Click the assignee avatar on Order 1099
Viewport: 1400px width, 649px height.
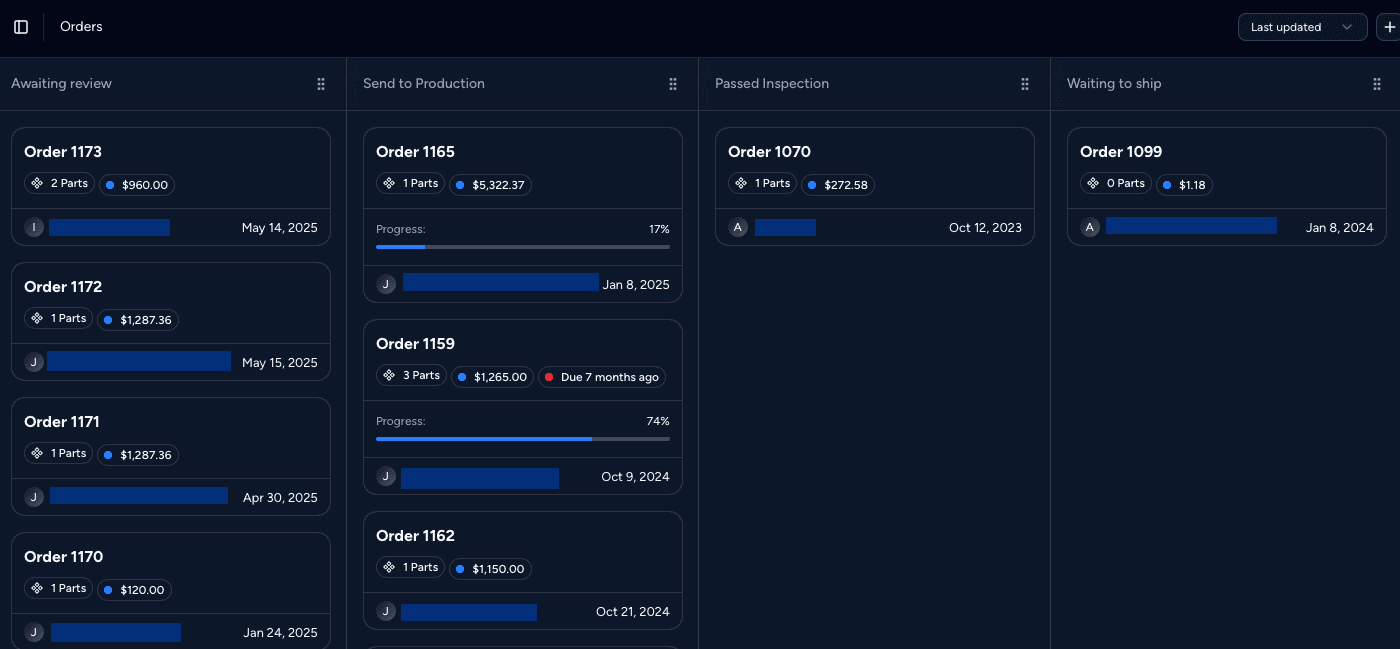point(1089,227)
